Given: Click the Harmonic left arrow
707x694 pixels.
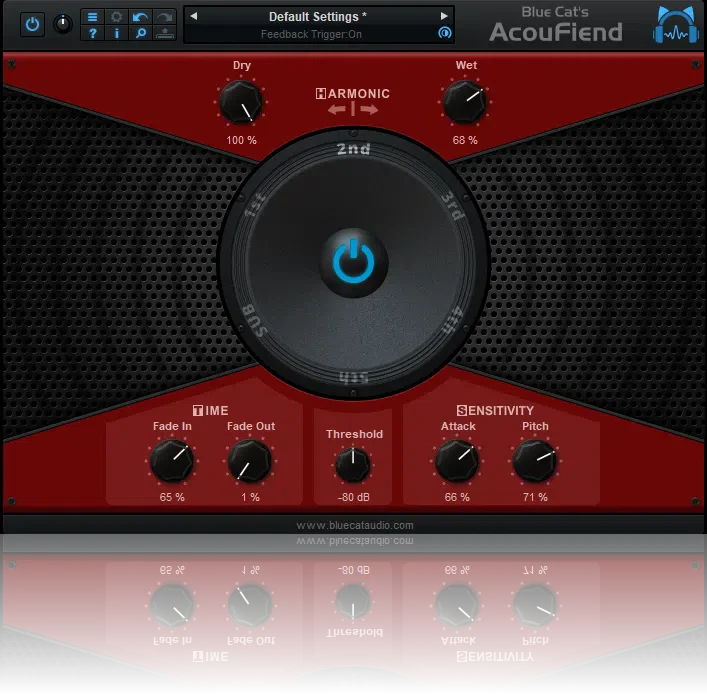Looking at the screenshot, I should 337,109.
